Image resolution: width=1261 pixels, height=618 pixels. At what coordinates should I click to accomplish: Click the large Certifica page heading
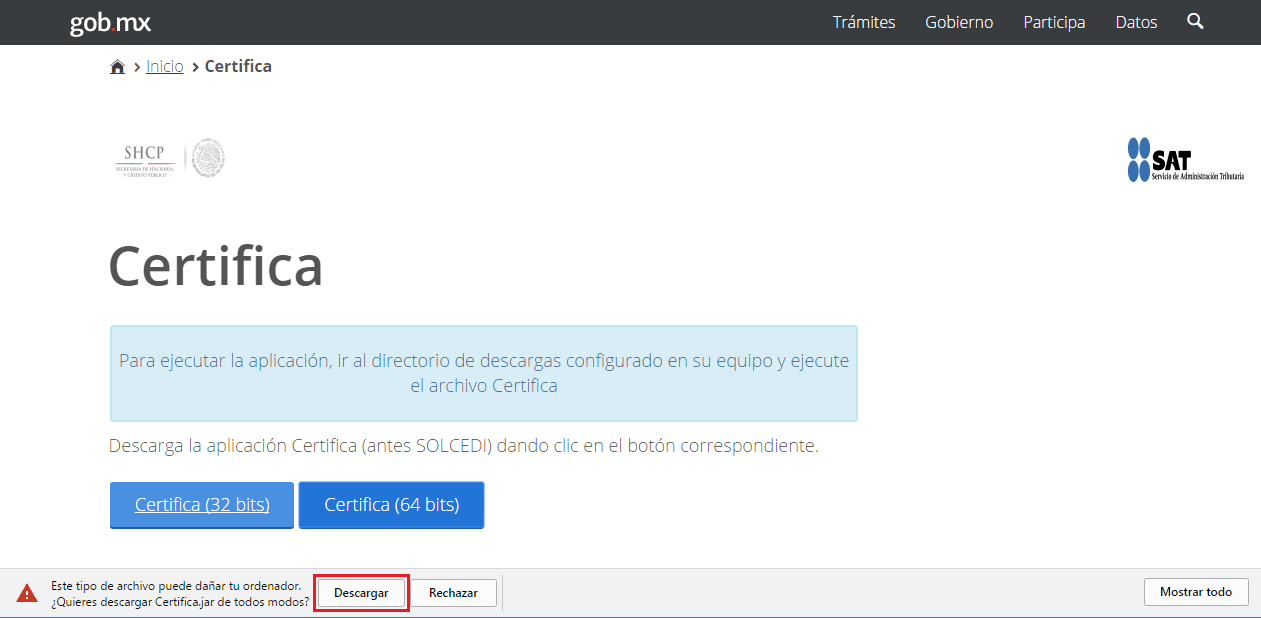216,266
